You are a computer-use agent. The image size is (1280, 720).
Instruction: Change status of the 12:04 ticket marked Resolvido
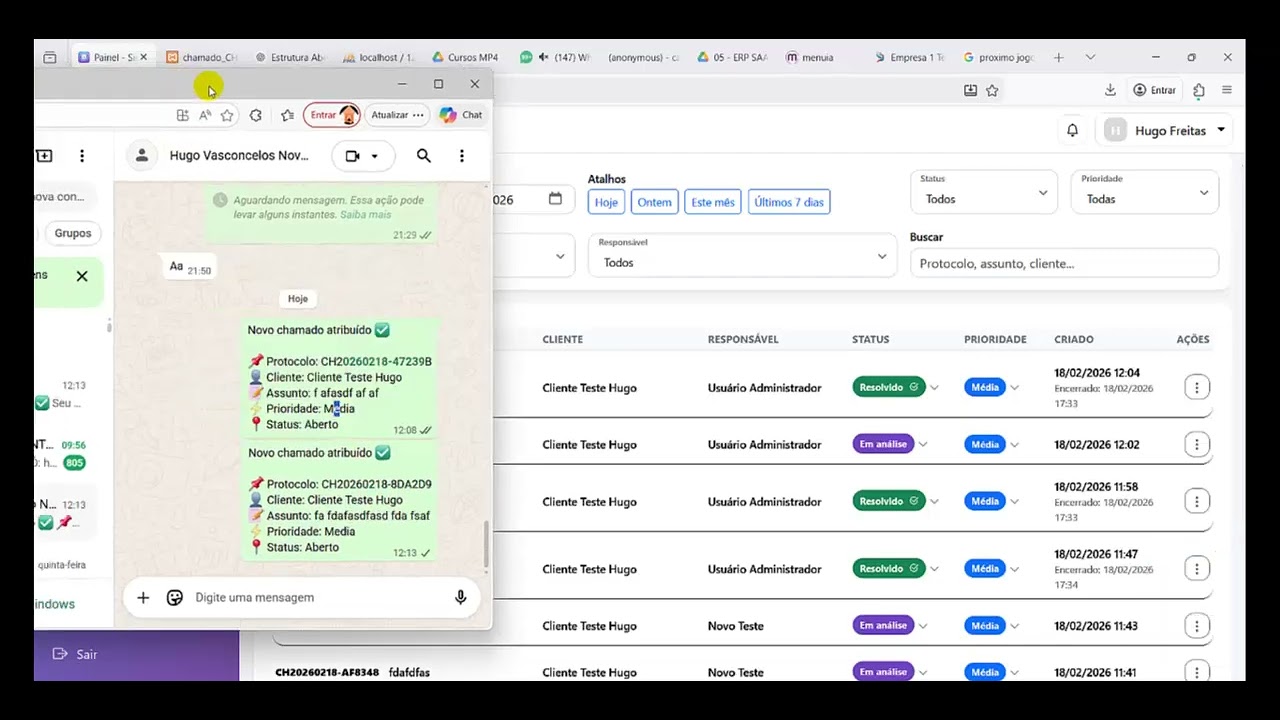coord(896,387)
